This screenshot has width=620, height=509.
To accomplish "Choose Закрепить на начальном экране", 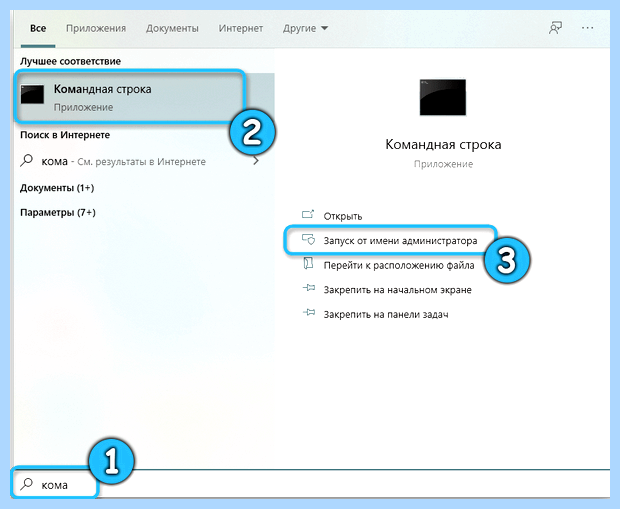I will pyautogui.click(x=397, y=290).
